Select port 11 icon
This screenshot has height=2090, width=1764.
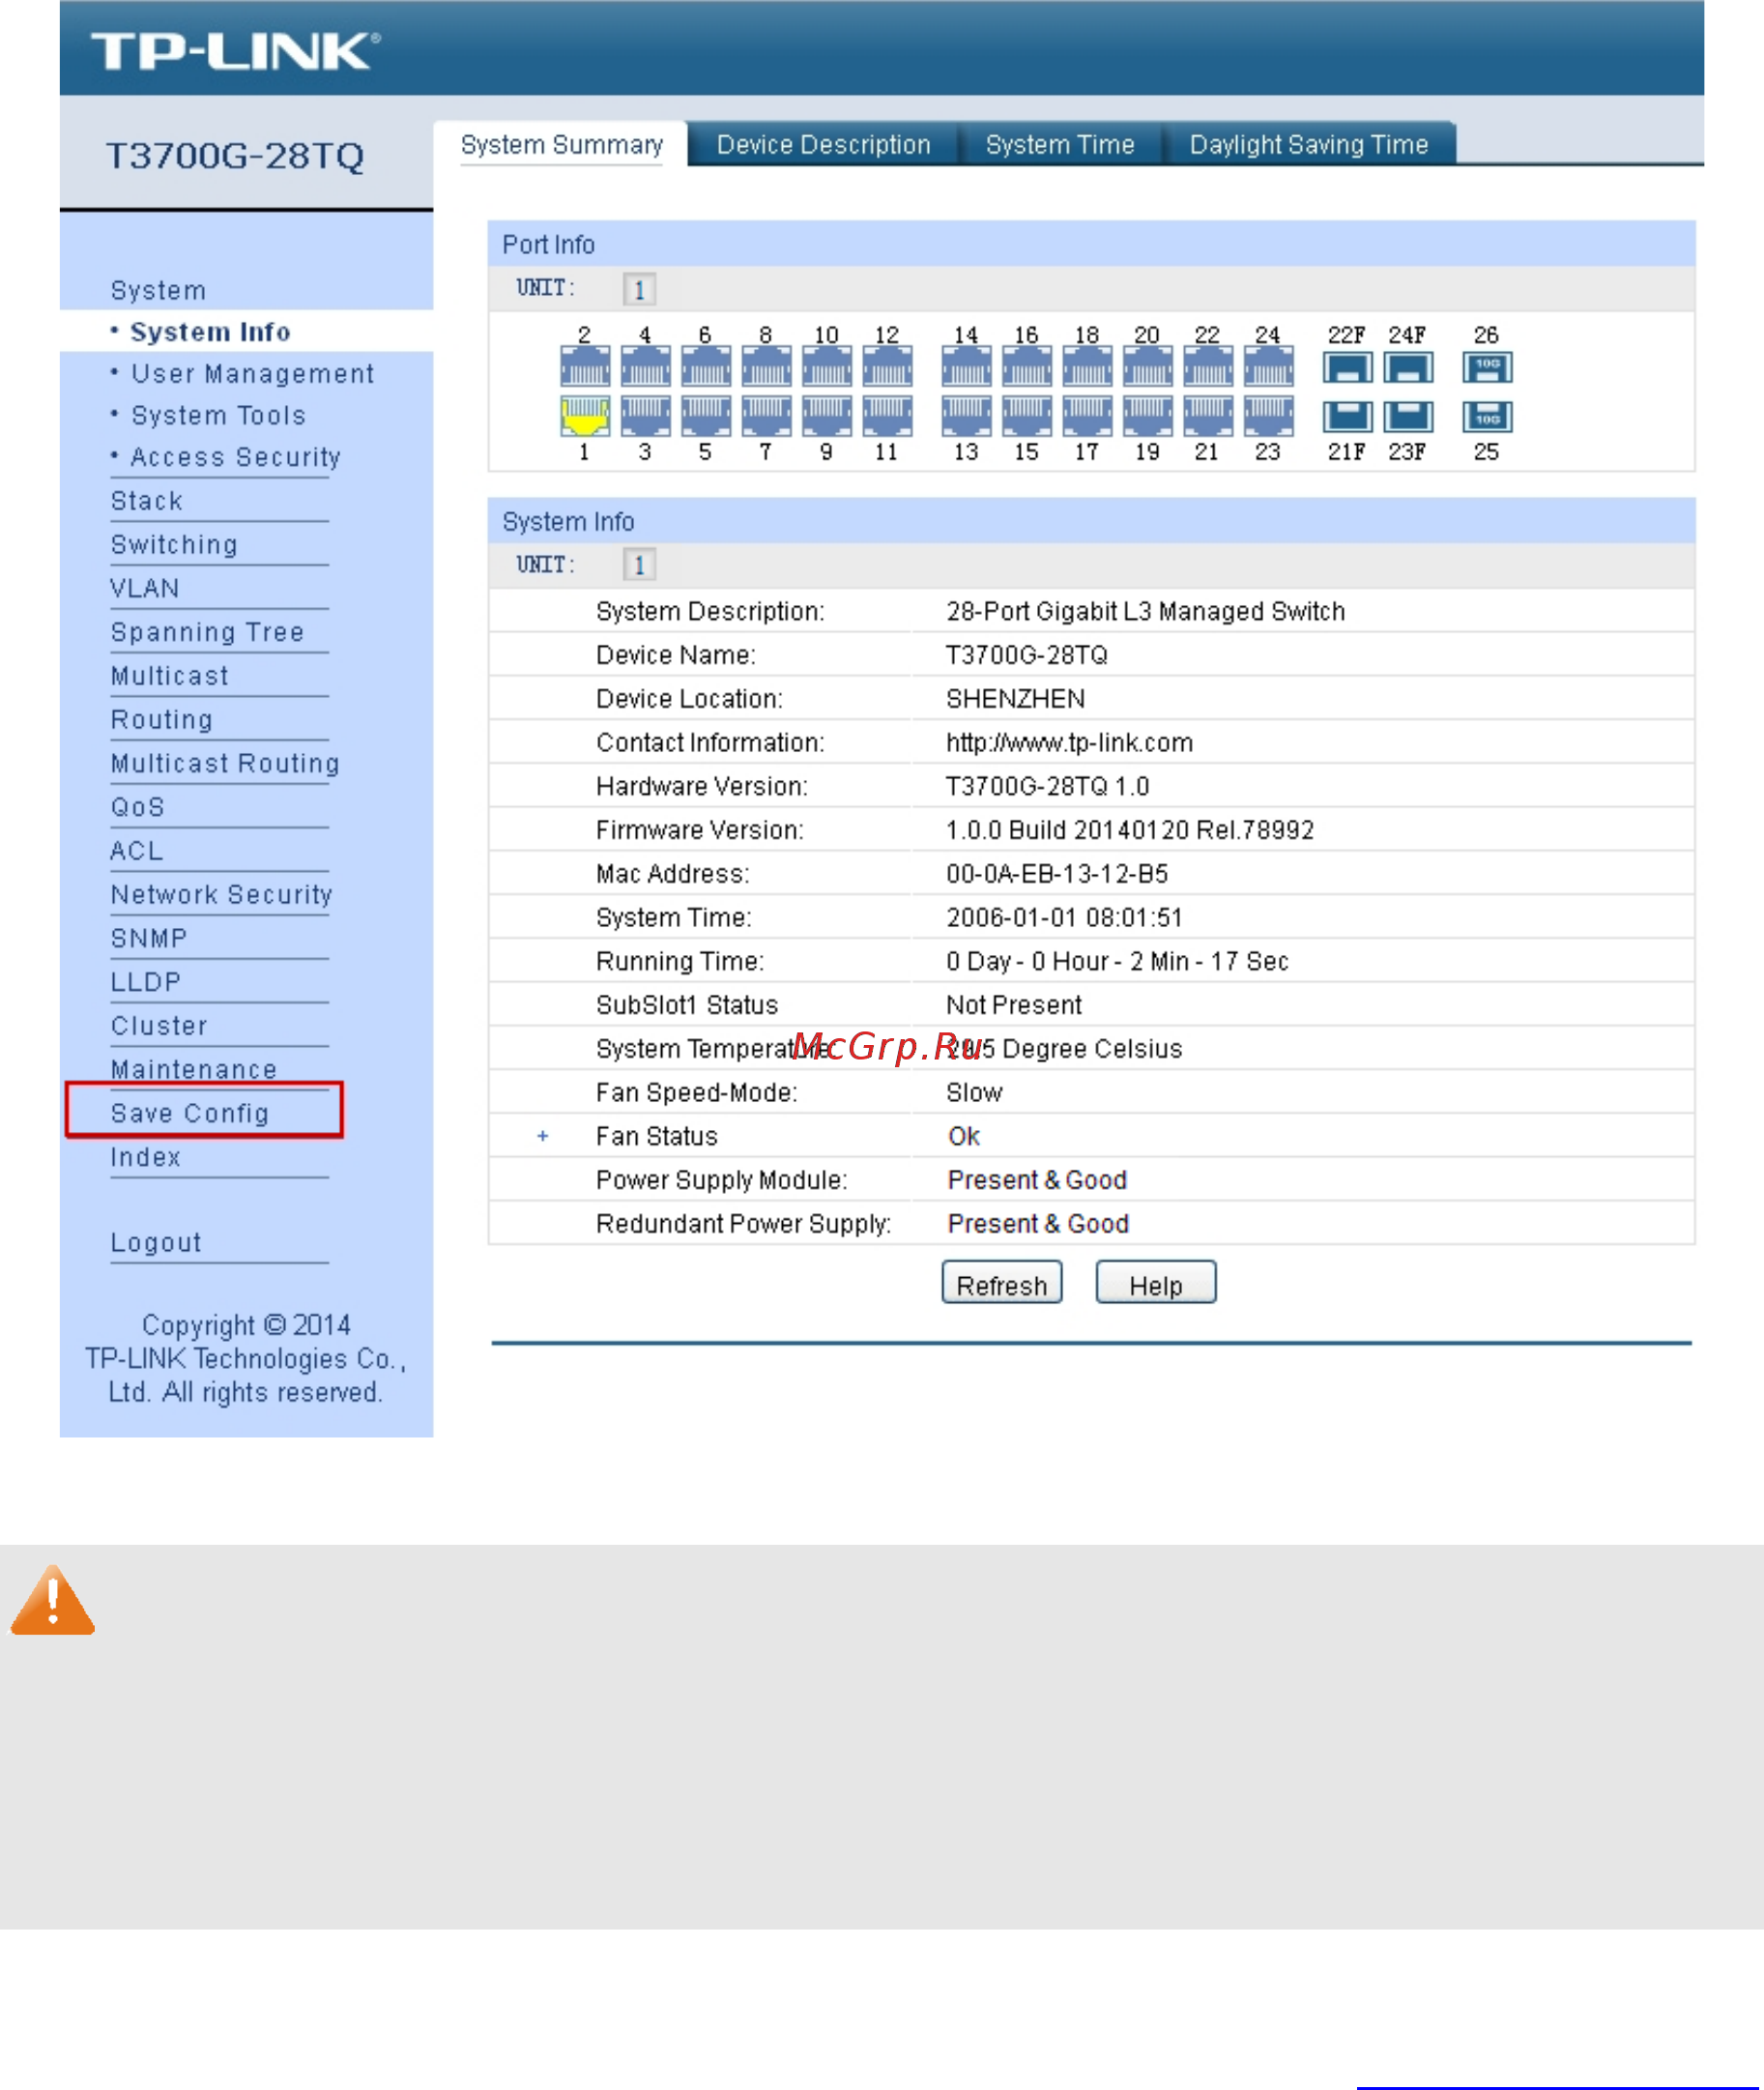887,416
